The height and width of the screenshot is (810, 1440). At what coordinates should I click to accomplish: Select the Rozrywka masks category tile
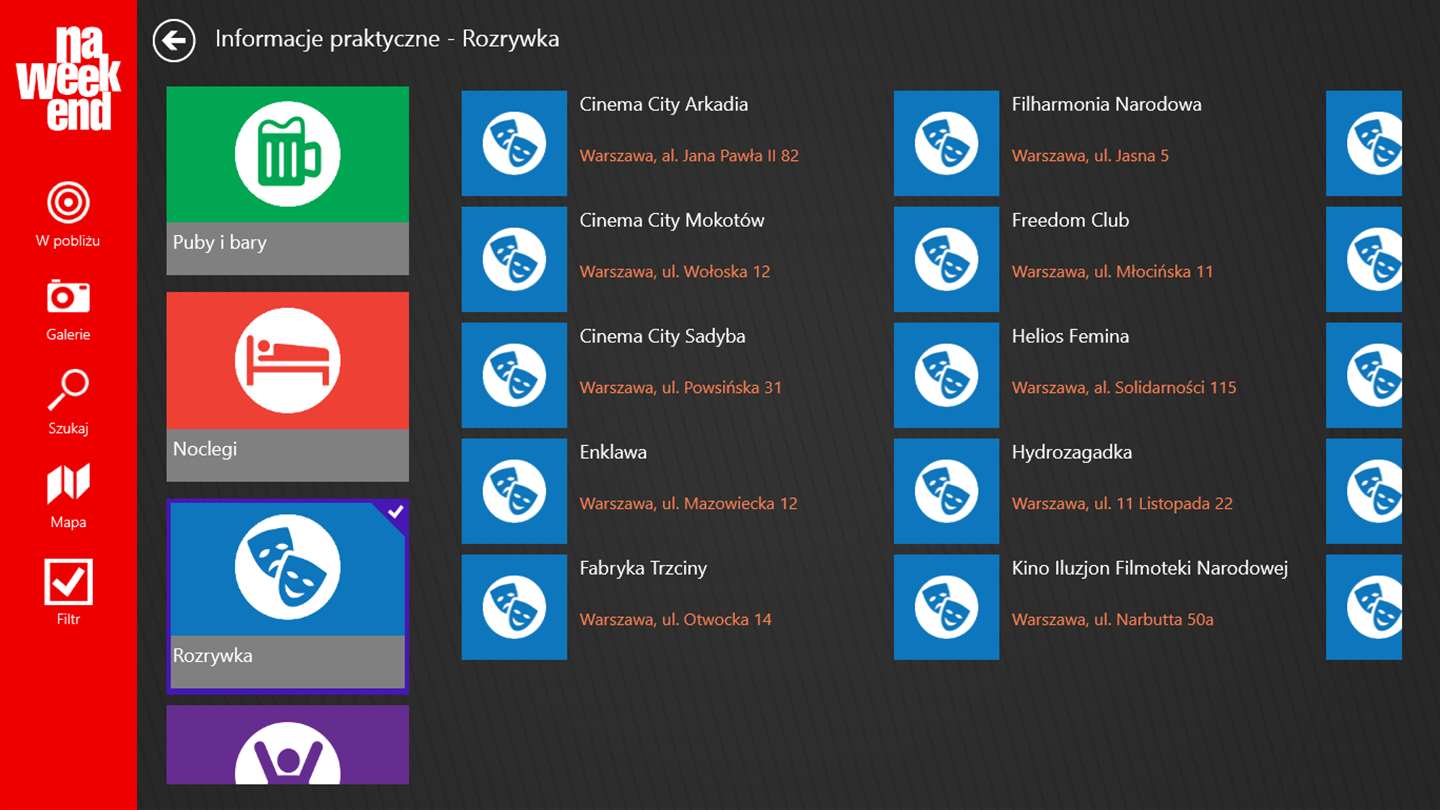288,596
